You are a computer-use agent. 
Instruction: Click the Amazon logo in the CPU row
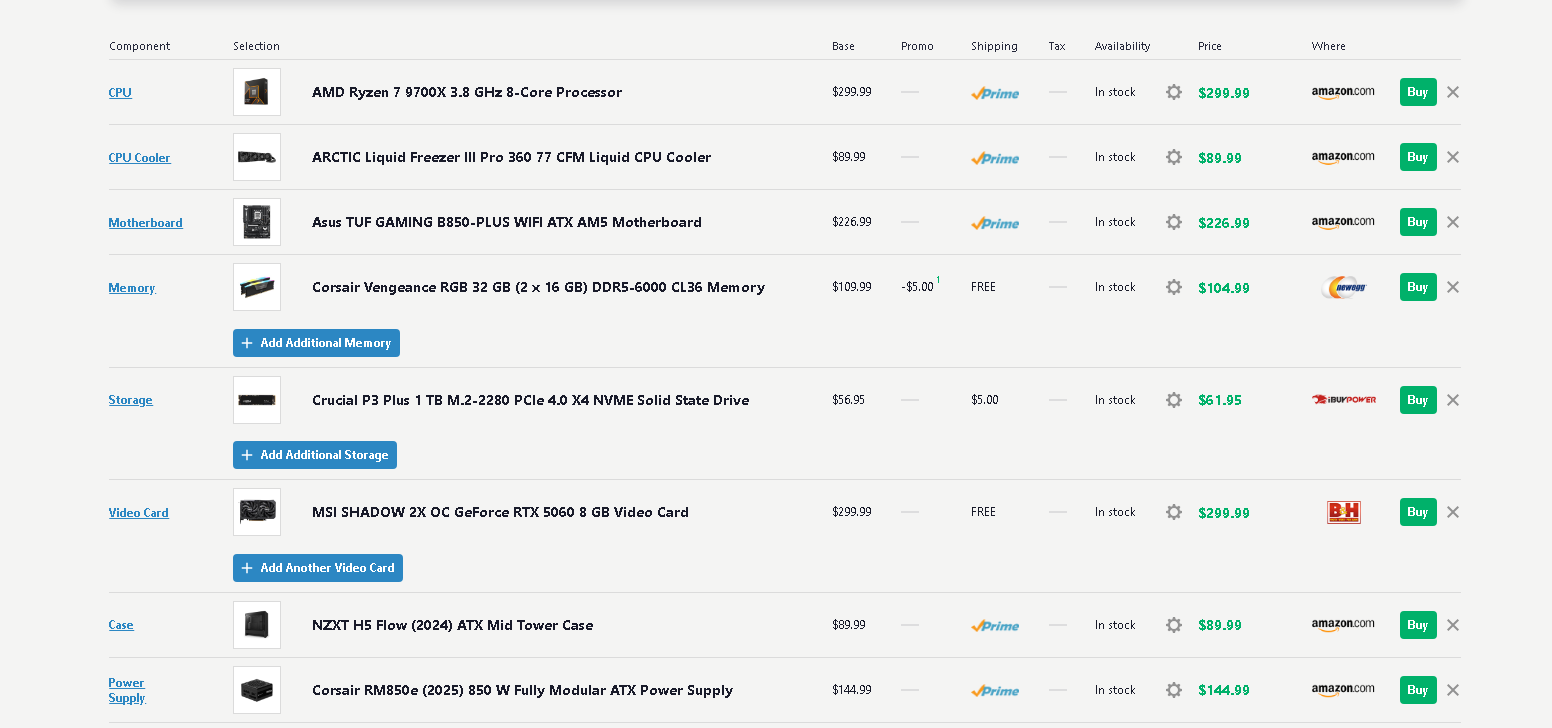pyautogui.click(x=1343, y=92)
